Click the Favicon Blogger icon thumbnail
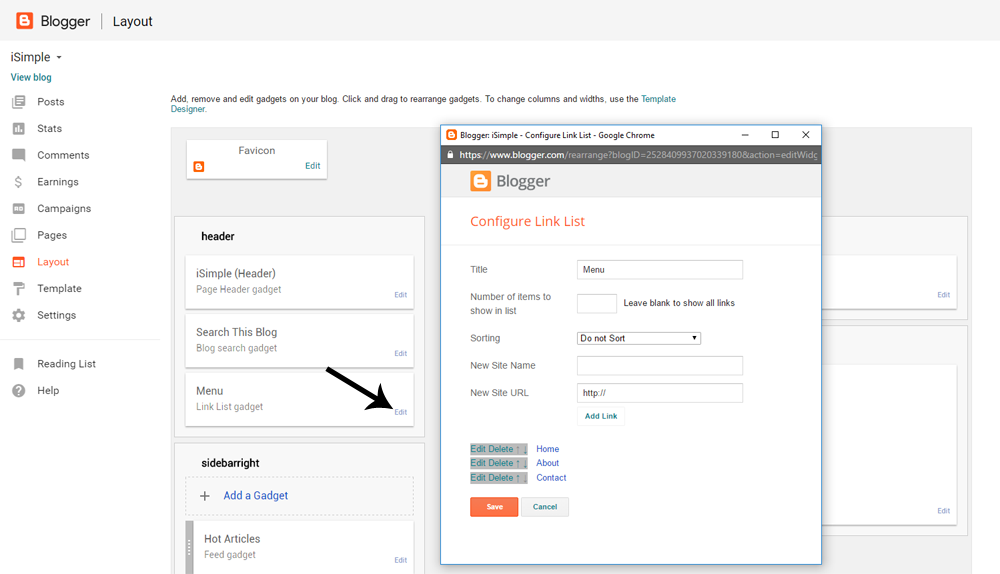1000x574 pixels. click(199, 166)
